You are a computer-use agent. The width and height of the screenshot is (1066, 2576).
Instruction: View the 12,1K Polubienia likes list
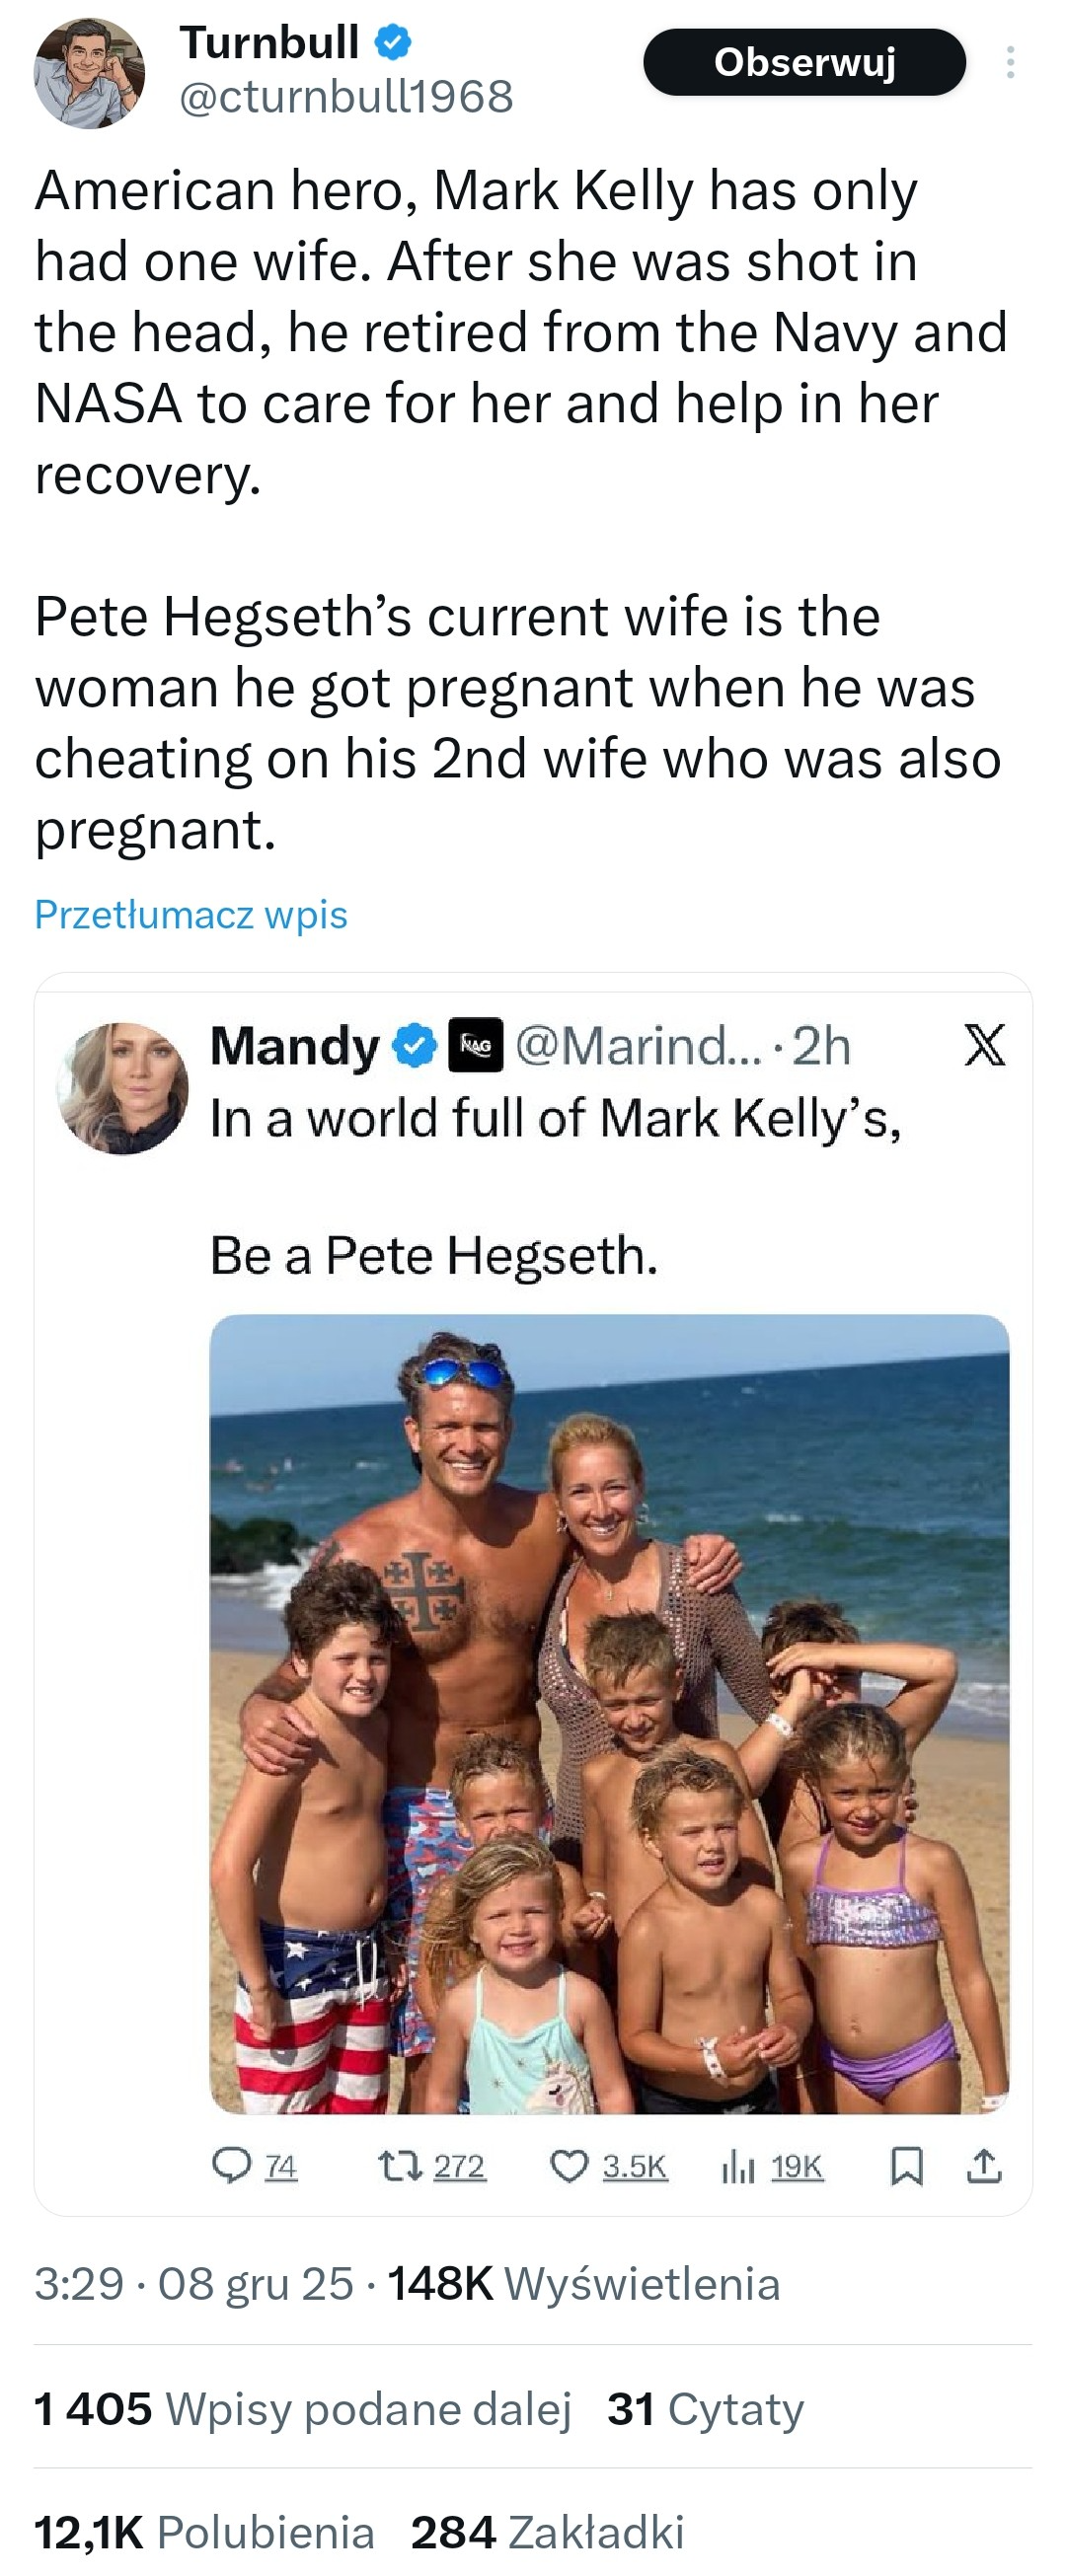click(x=204, y=2533)
